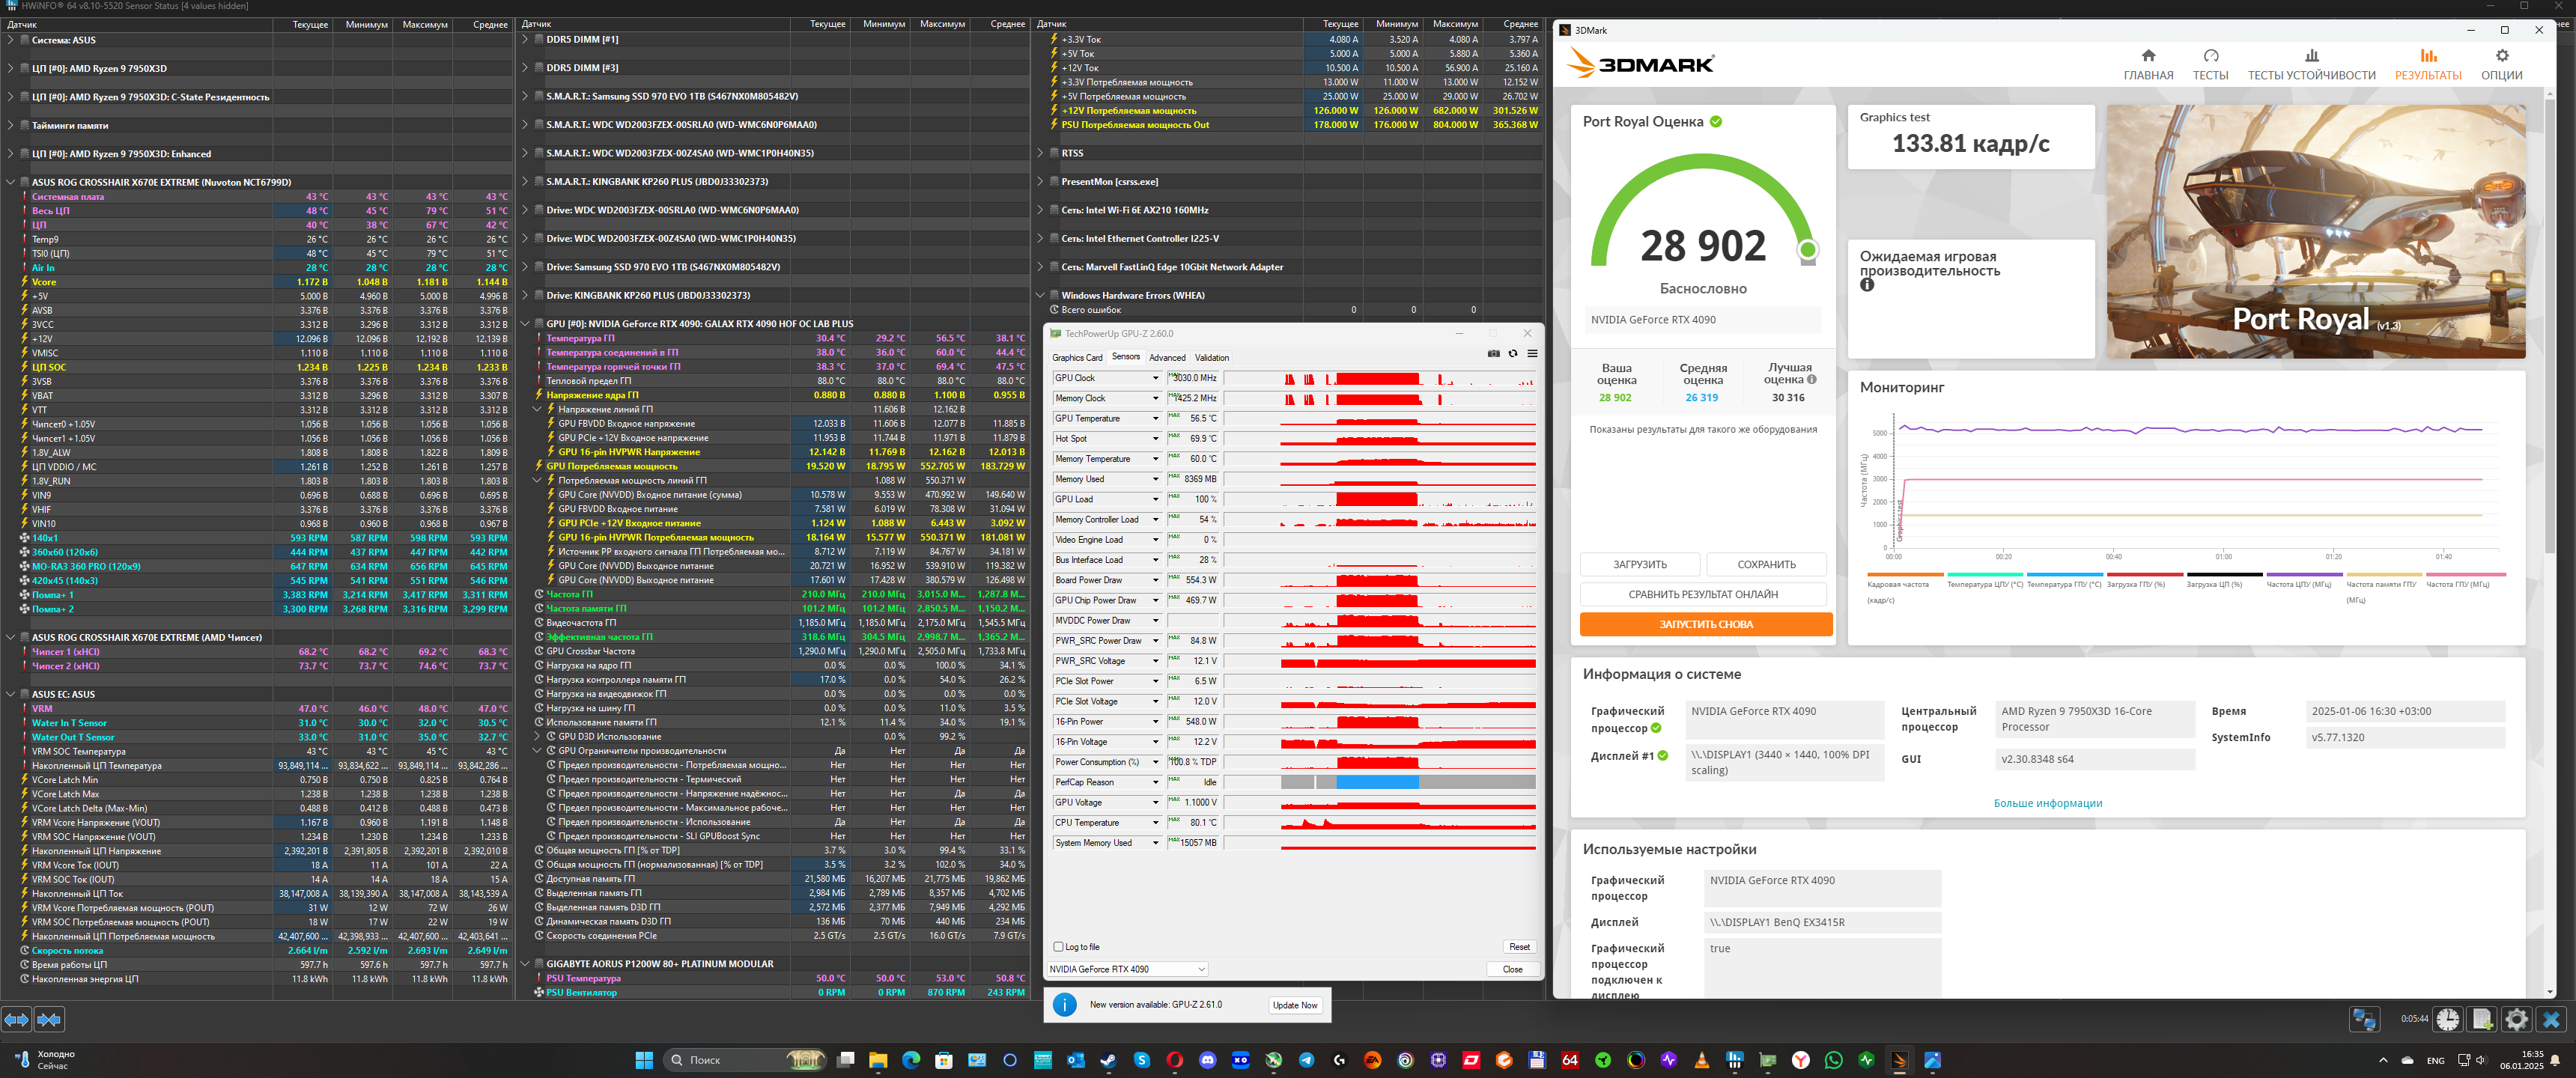Click orange run-again button in 3DMark
Screen dimensions: 2576x1078
point(1705,624)
